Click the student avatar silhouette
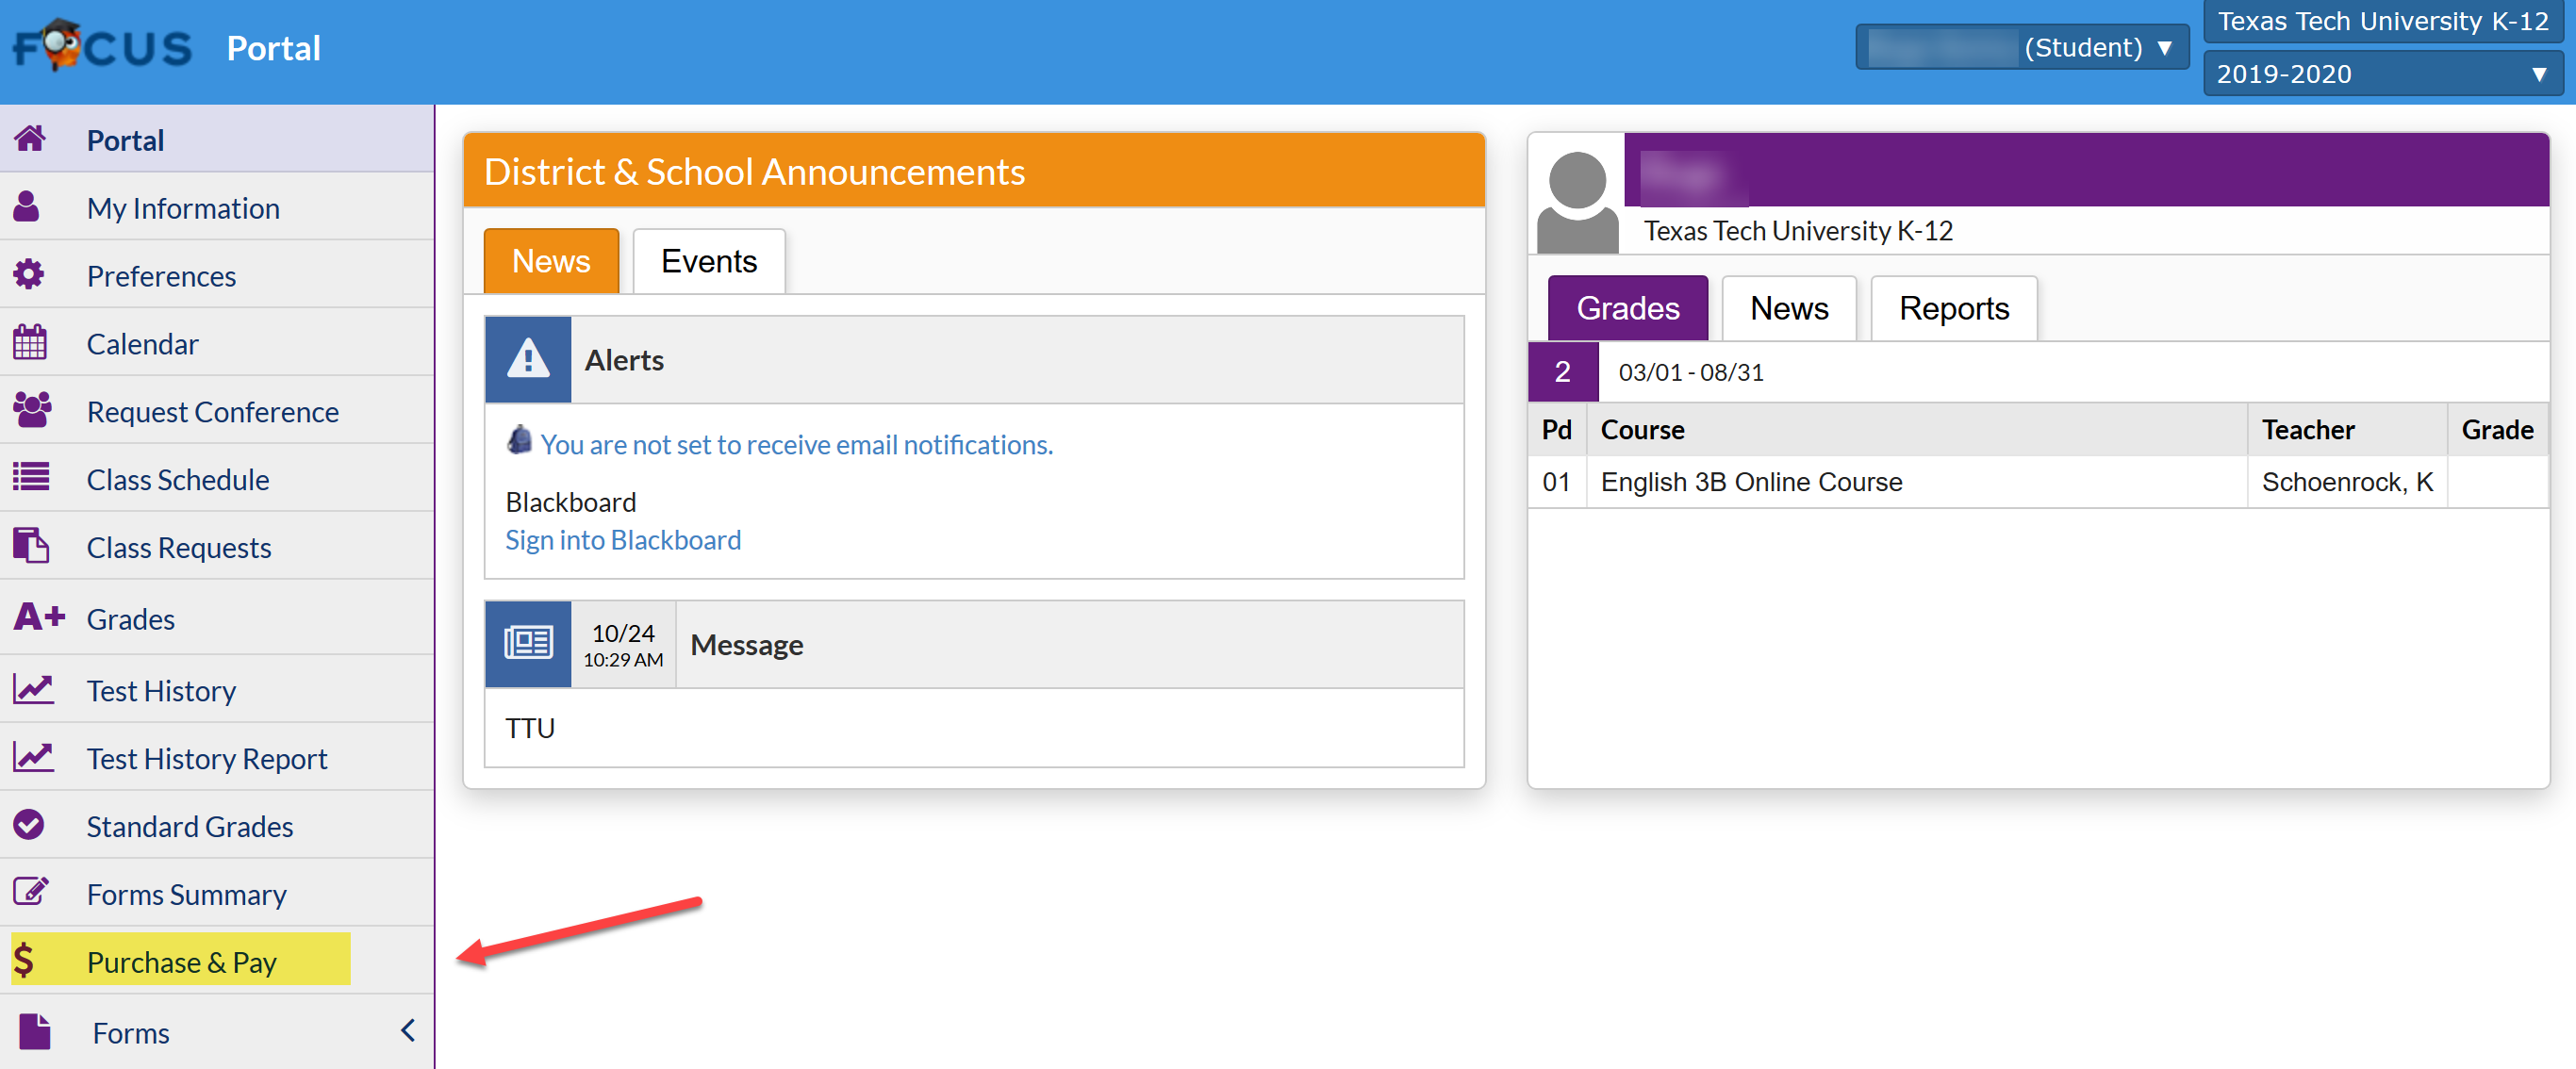The height and width of the screenshot is (1069, 2576). [x=1577, y=200]
